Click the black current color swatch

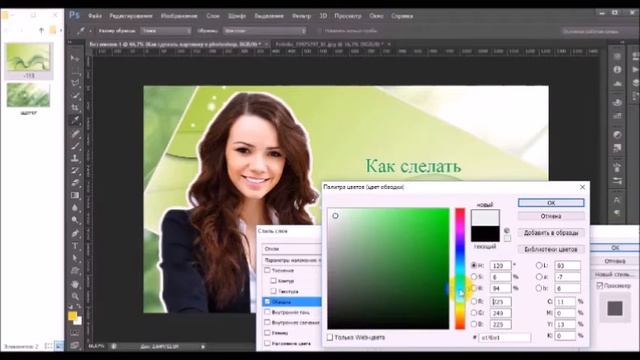pos(485,234)
